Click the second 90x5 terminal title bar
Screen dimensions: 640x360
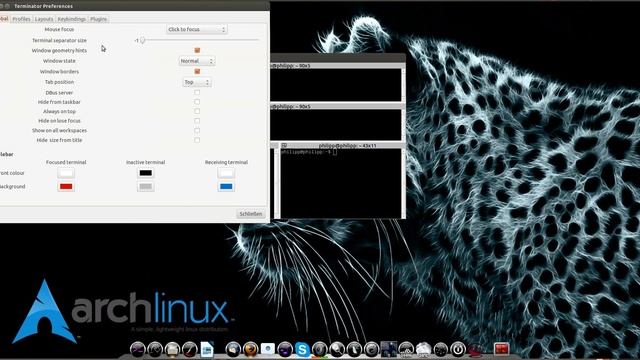tap(337, 106)
